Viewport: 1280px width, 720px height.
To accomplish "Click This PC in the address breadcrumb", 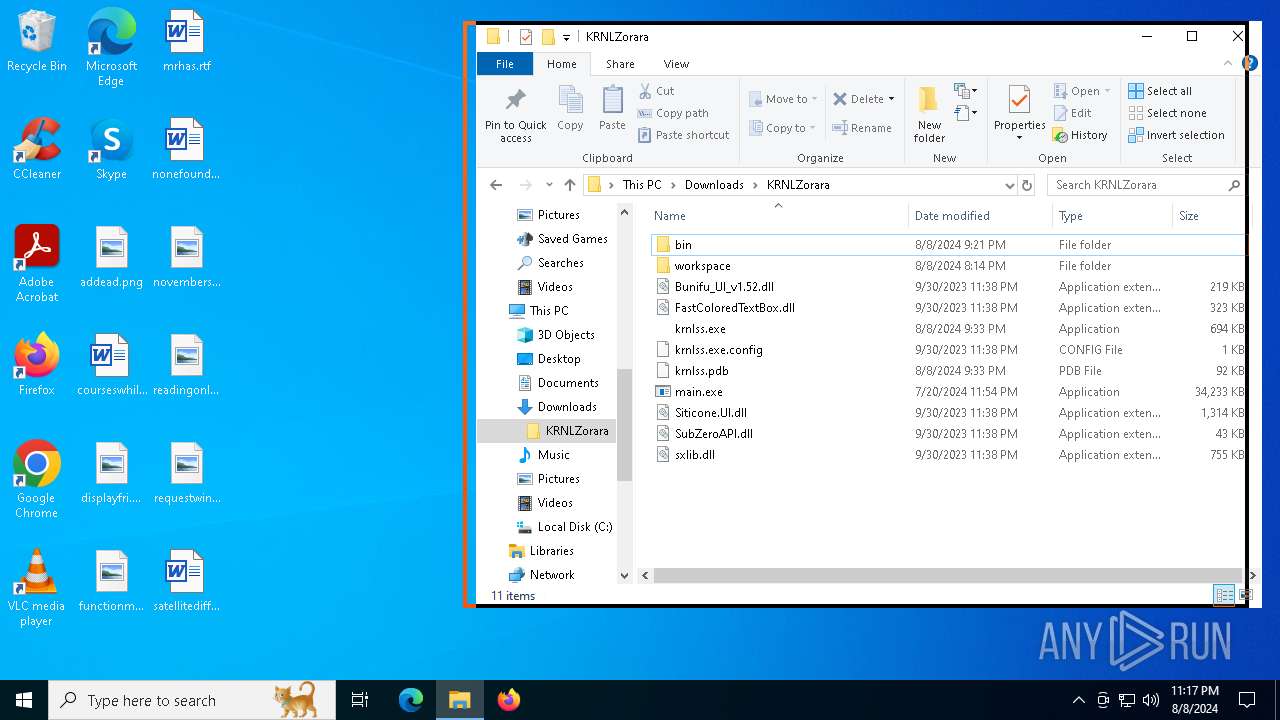I will click(x=641, y=185).
